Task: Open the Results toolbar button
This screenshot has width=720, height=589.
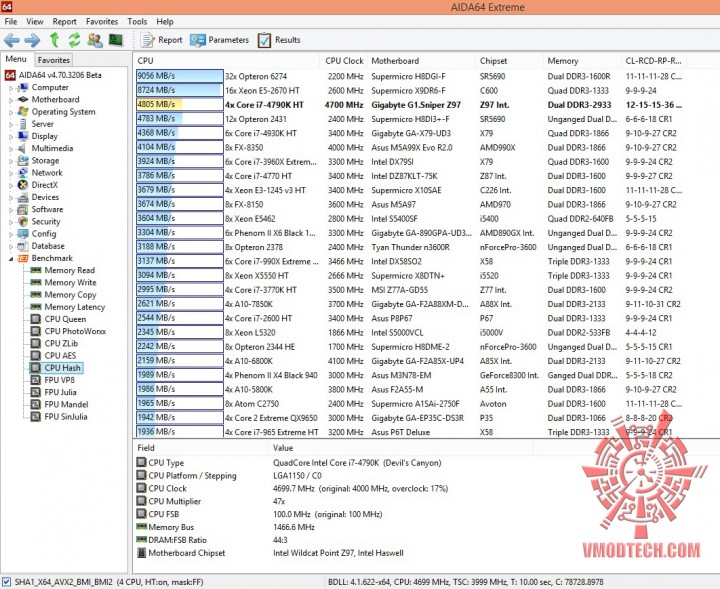Action: pyautogui.click(x=279, y=40)
